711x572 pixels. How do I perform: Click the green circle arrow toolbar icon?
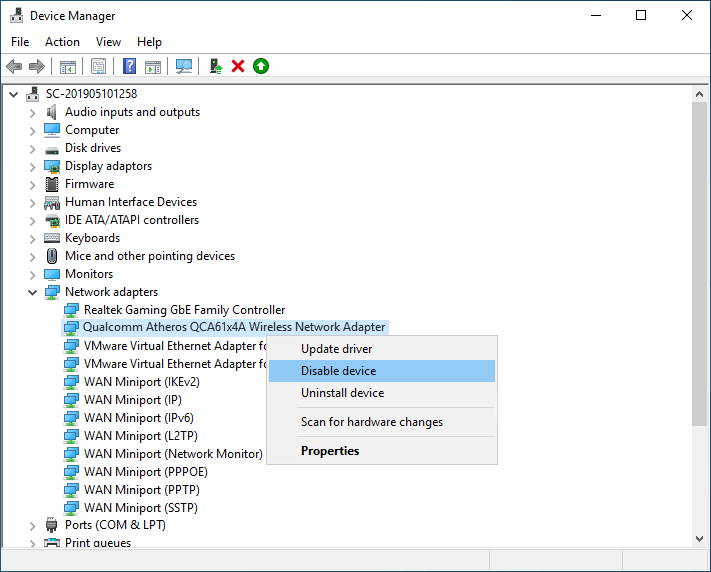point(261,66)
